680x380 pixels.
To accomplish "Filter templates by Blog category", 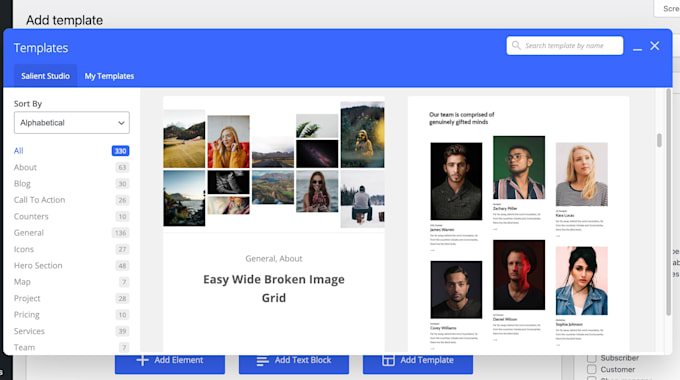I will (x=22, y=183).
